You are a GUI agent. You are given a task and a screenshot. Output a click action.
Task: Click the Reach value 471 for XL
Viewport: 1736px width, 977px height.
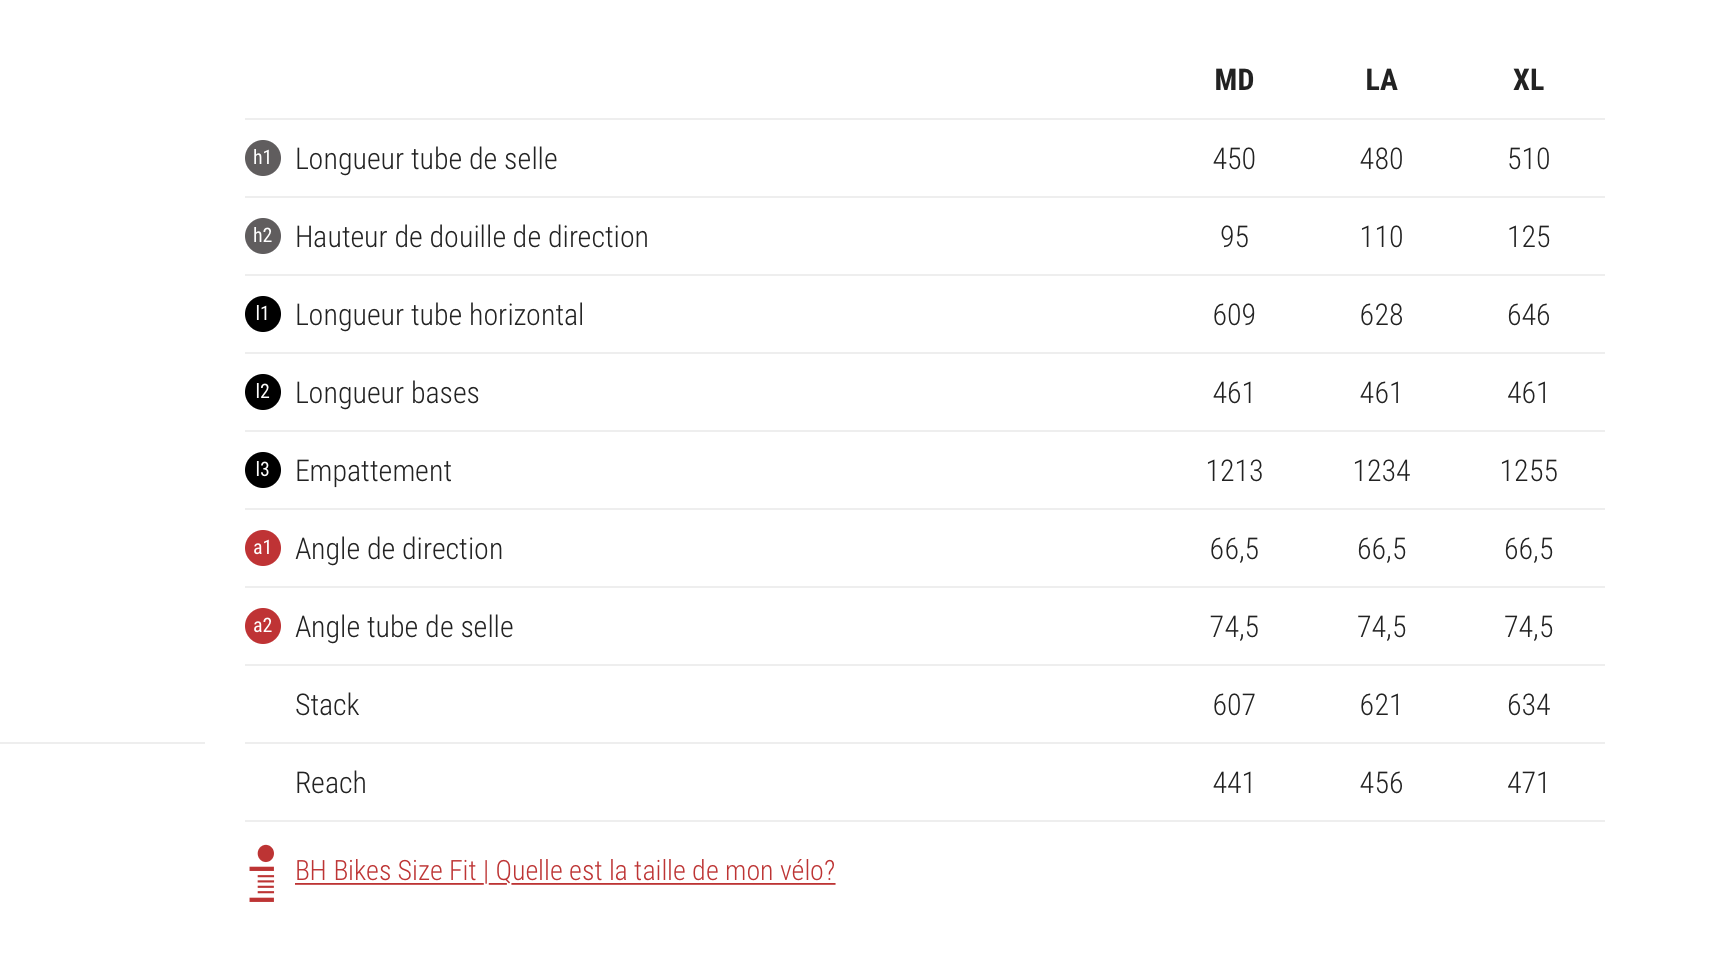[1528, 783]
